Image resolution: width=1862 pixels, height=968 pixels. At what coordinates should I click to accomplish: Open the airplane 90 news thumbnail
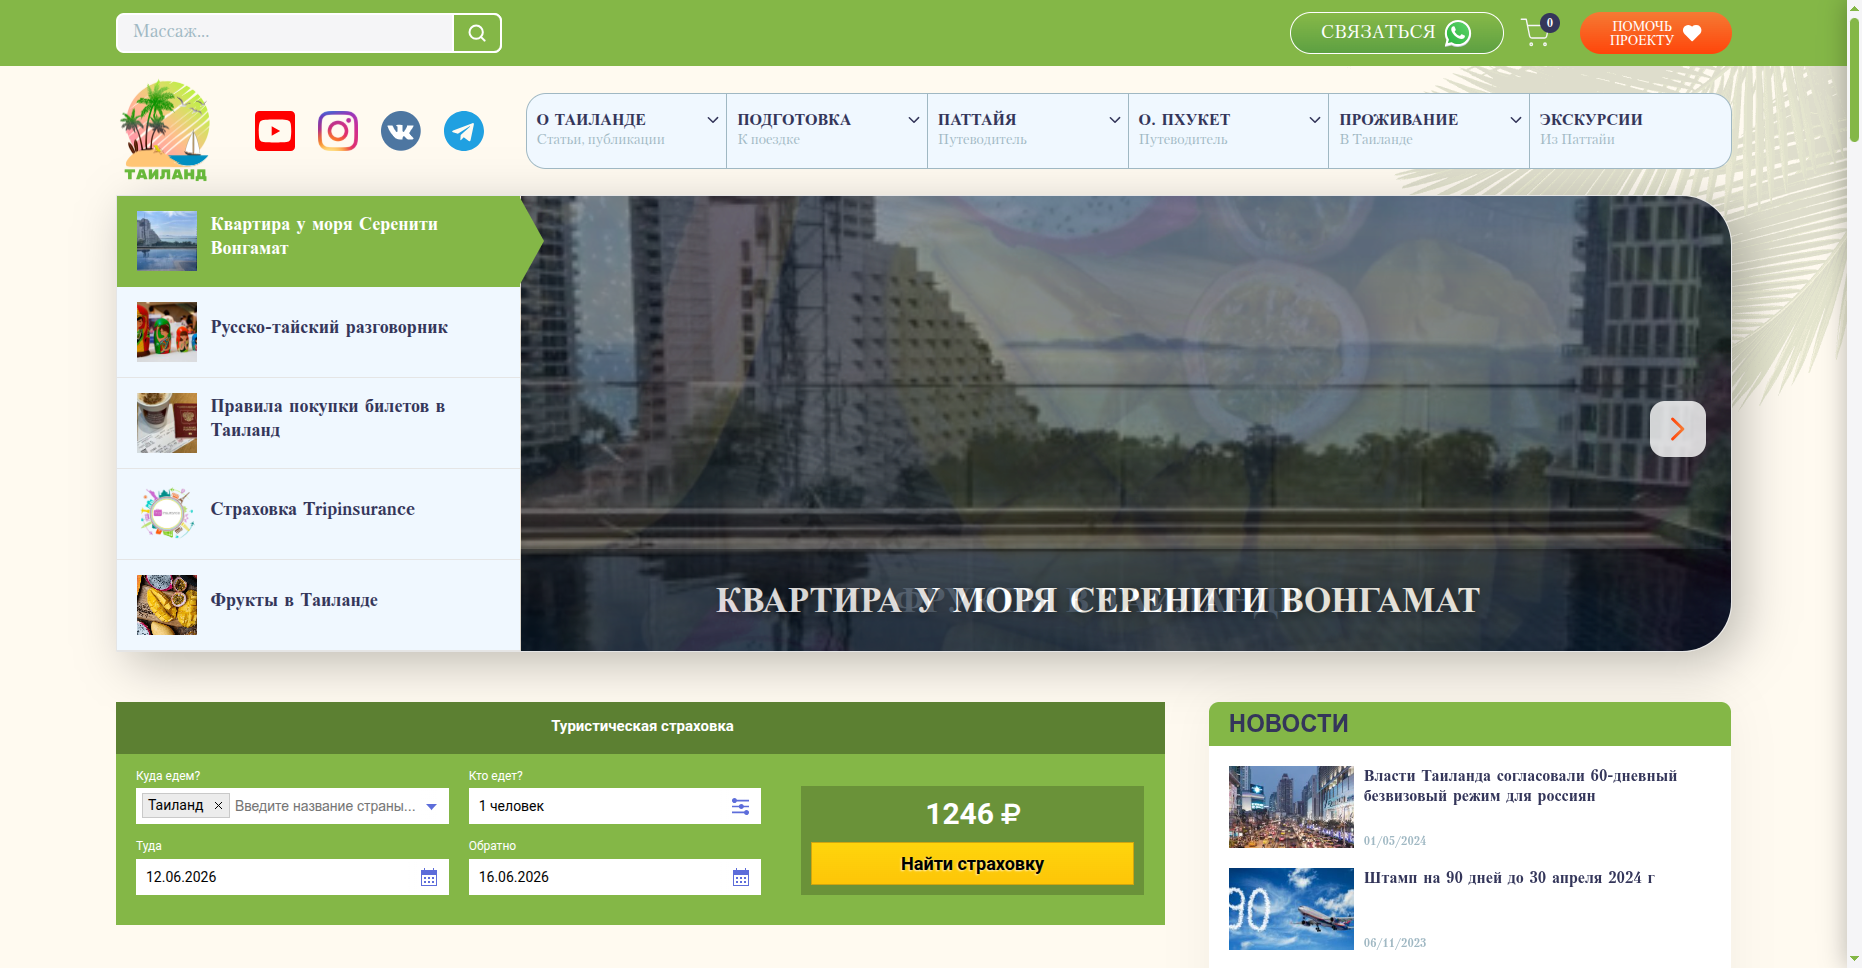point(1291,909)
